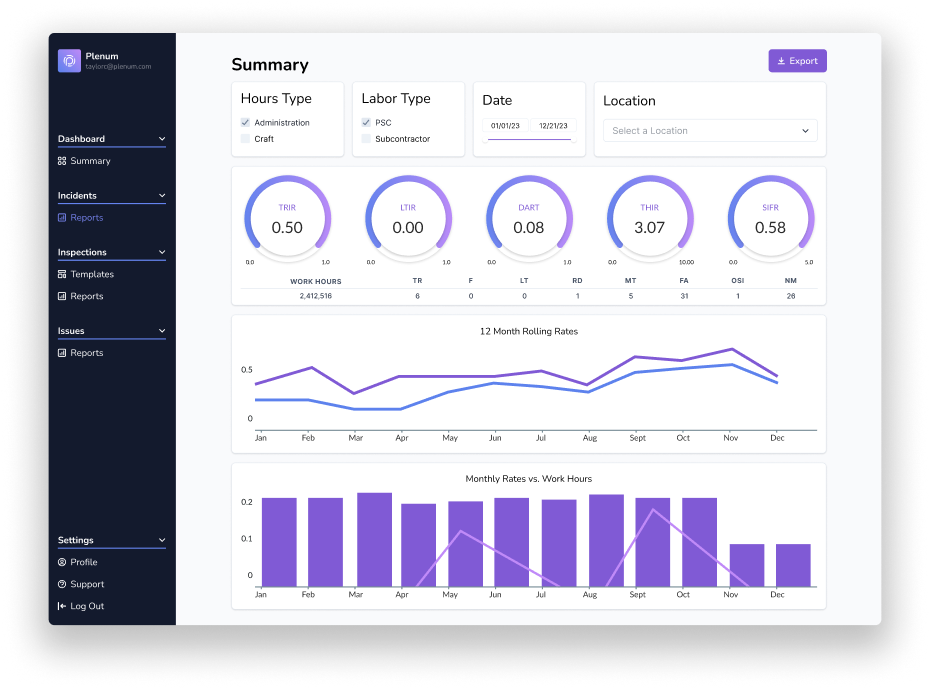Click the Support help icon

(62, 584)
